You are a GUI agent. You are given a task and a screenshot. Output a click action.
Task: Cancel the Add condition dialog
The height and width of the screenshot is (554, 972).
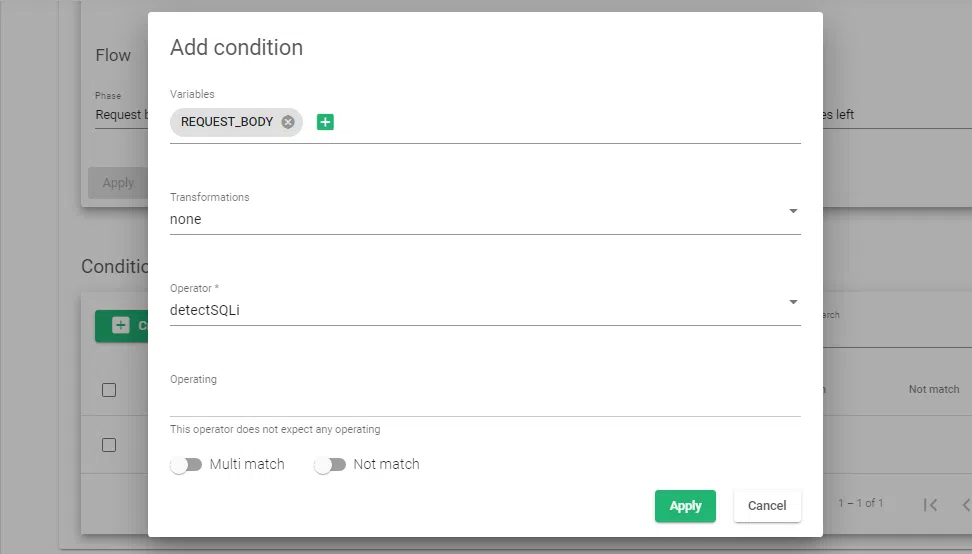pos(767,506)
